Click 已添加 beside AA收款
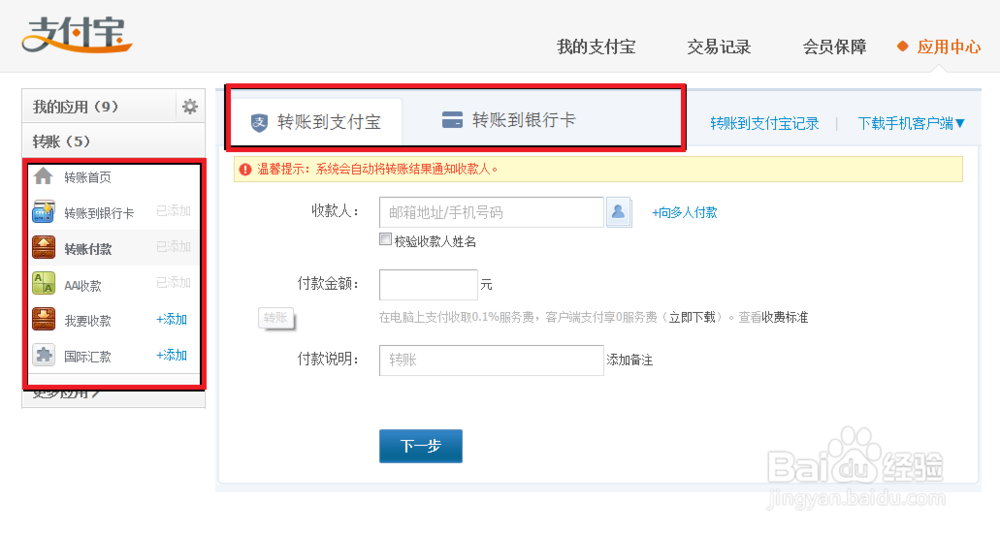The image size is (1000, 533). tap(173, 282)
